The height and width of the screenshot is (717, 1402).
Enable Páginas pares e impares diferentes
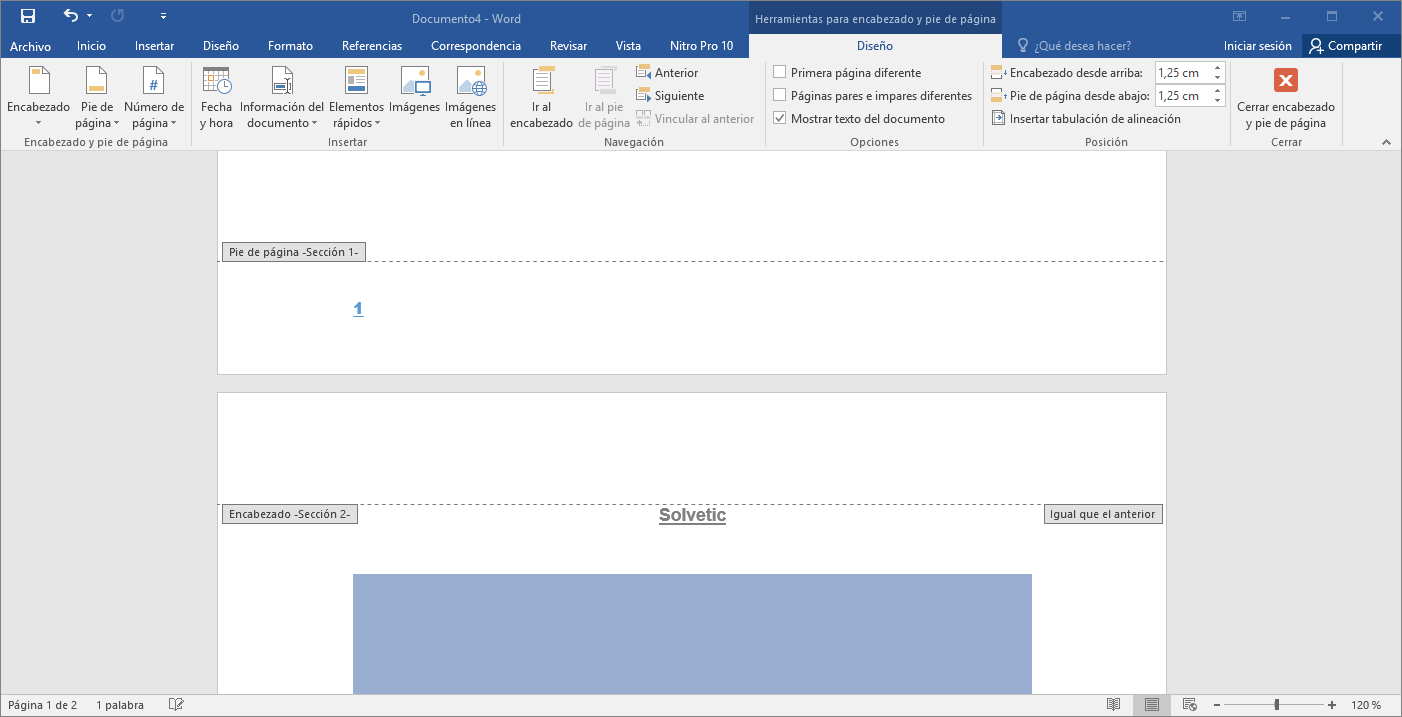872,96
